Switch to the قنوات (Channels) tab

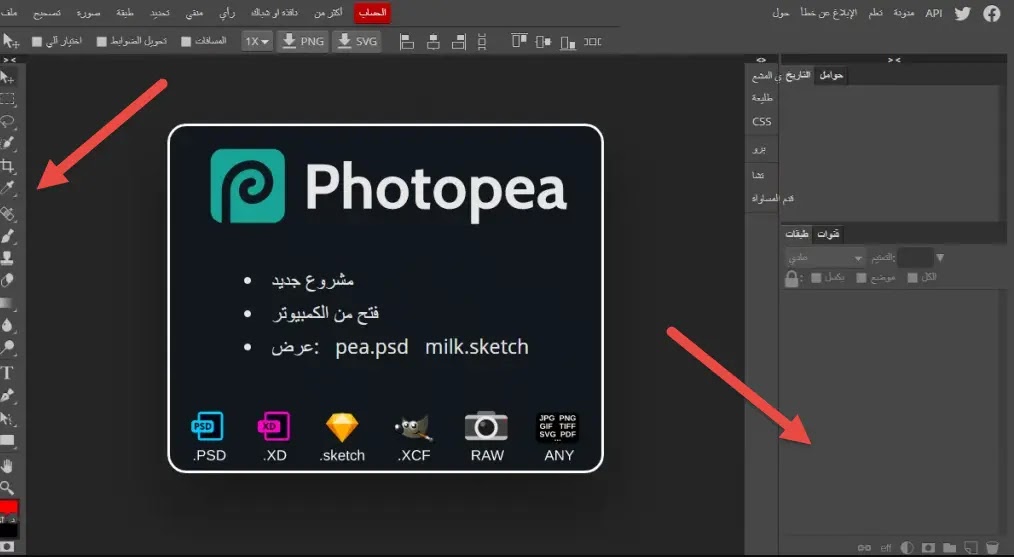pos(828,234)
